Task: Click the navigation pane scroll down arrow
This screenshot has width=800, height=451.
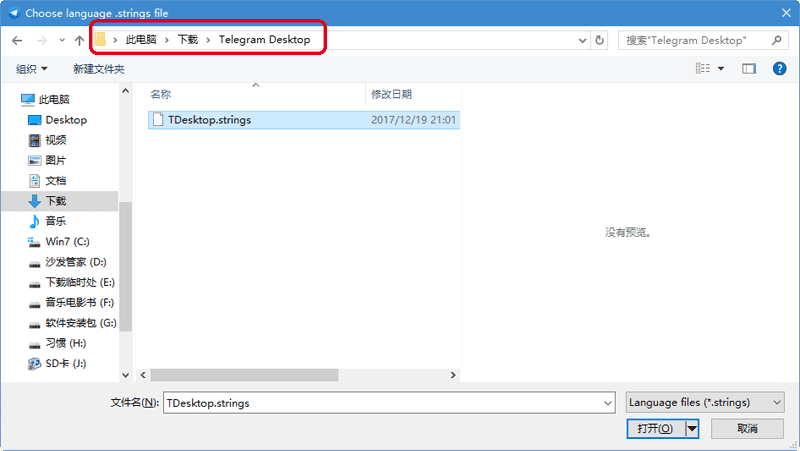Action: click(x=126, y=375)
